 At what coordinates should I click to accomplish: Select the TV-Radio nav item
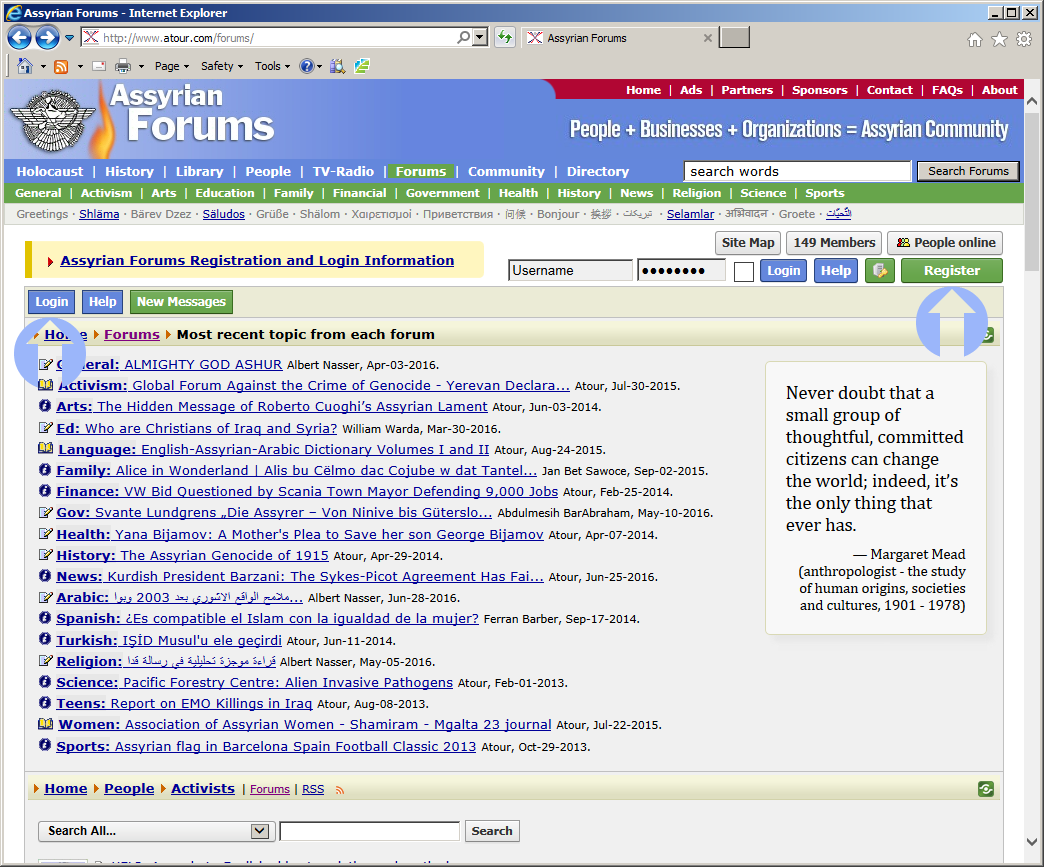coord(344,171)
